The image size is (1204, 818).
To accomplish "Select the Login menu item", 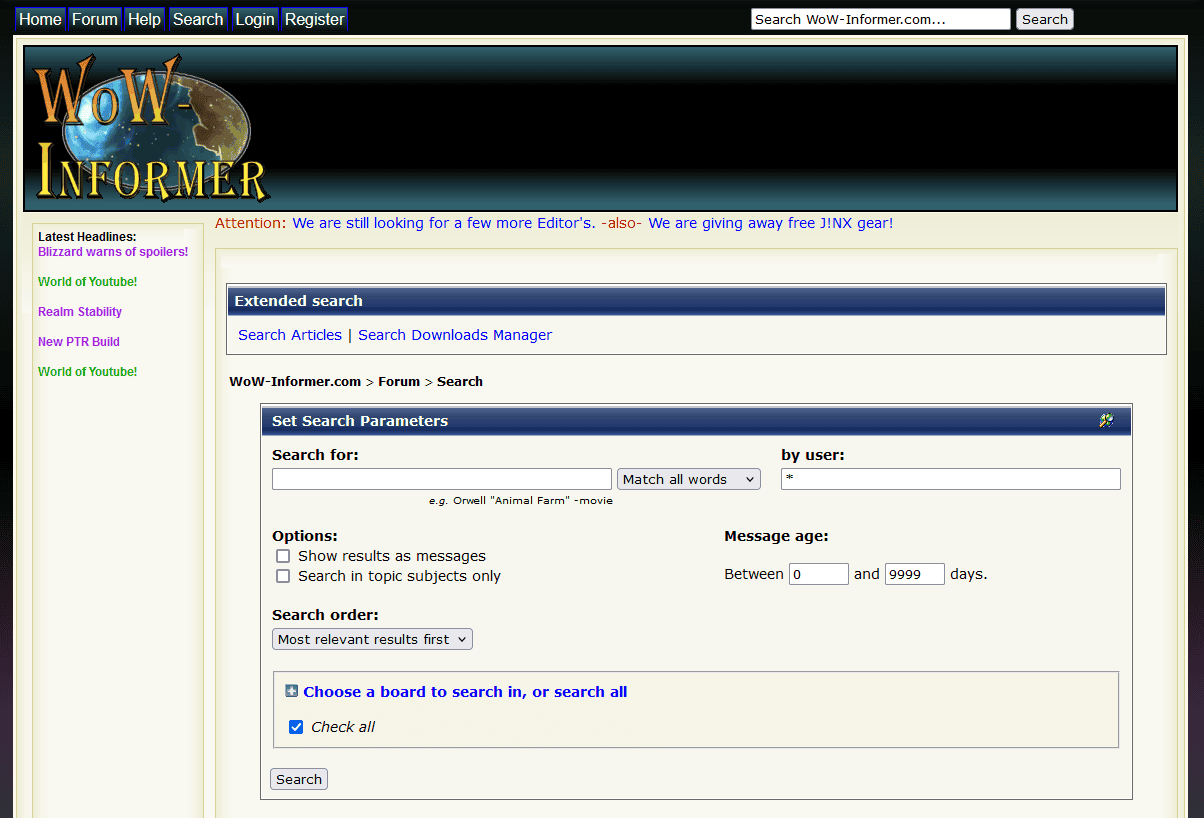I will (x=254, y=19).
